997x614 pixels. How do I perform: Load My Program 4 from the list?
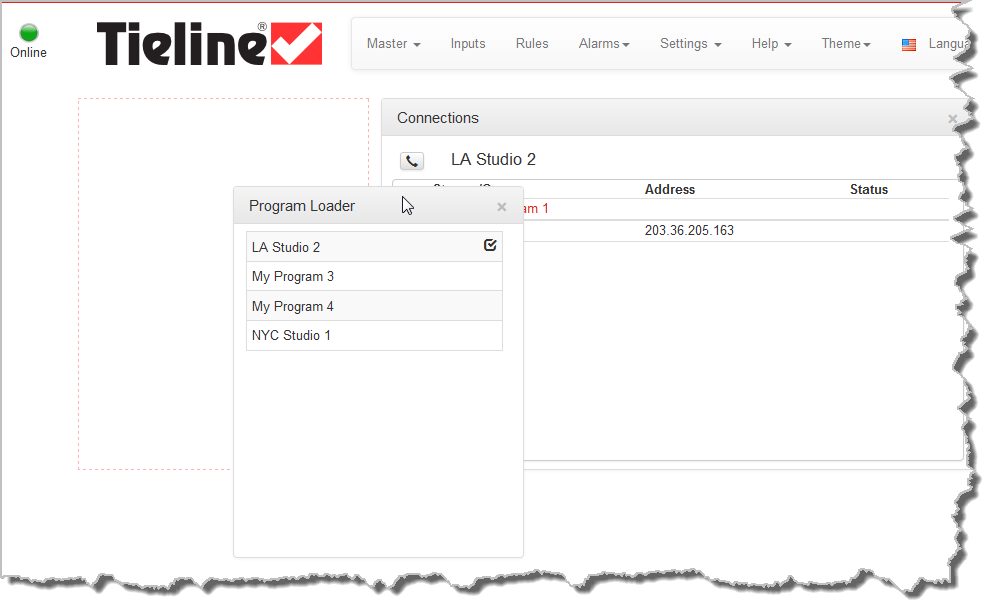coord(293,306)
